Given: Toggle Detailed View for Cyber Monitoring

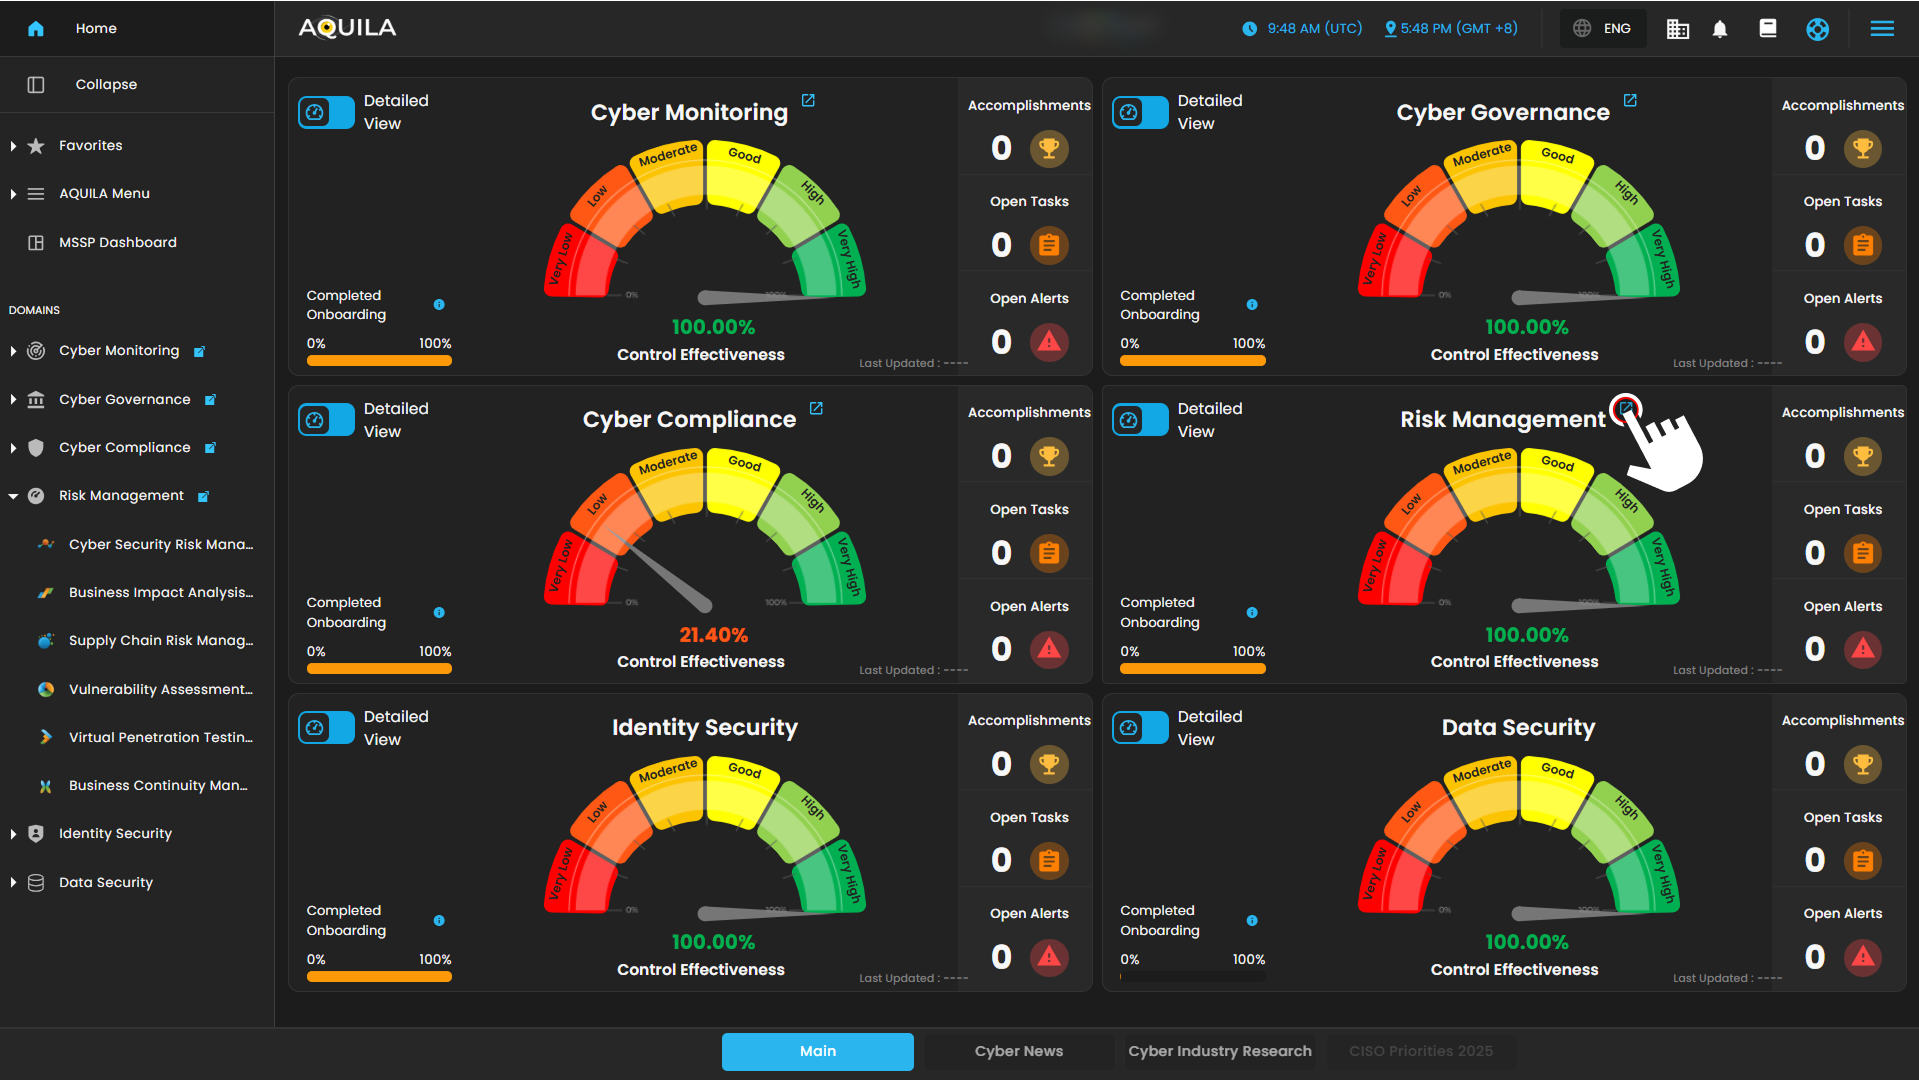Looking at the screenshot, I should (x=327, y=112).
